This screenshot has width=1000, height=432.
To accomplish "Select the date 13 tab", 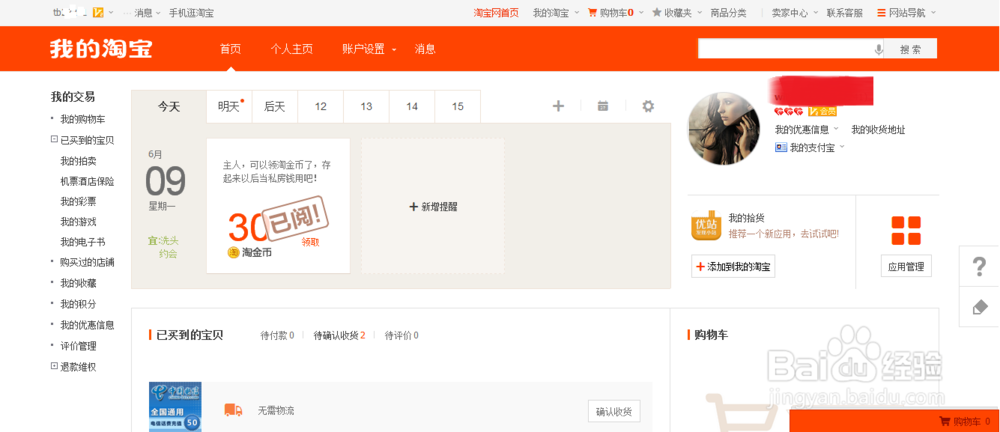I will (x=366, y=107).
